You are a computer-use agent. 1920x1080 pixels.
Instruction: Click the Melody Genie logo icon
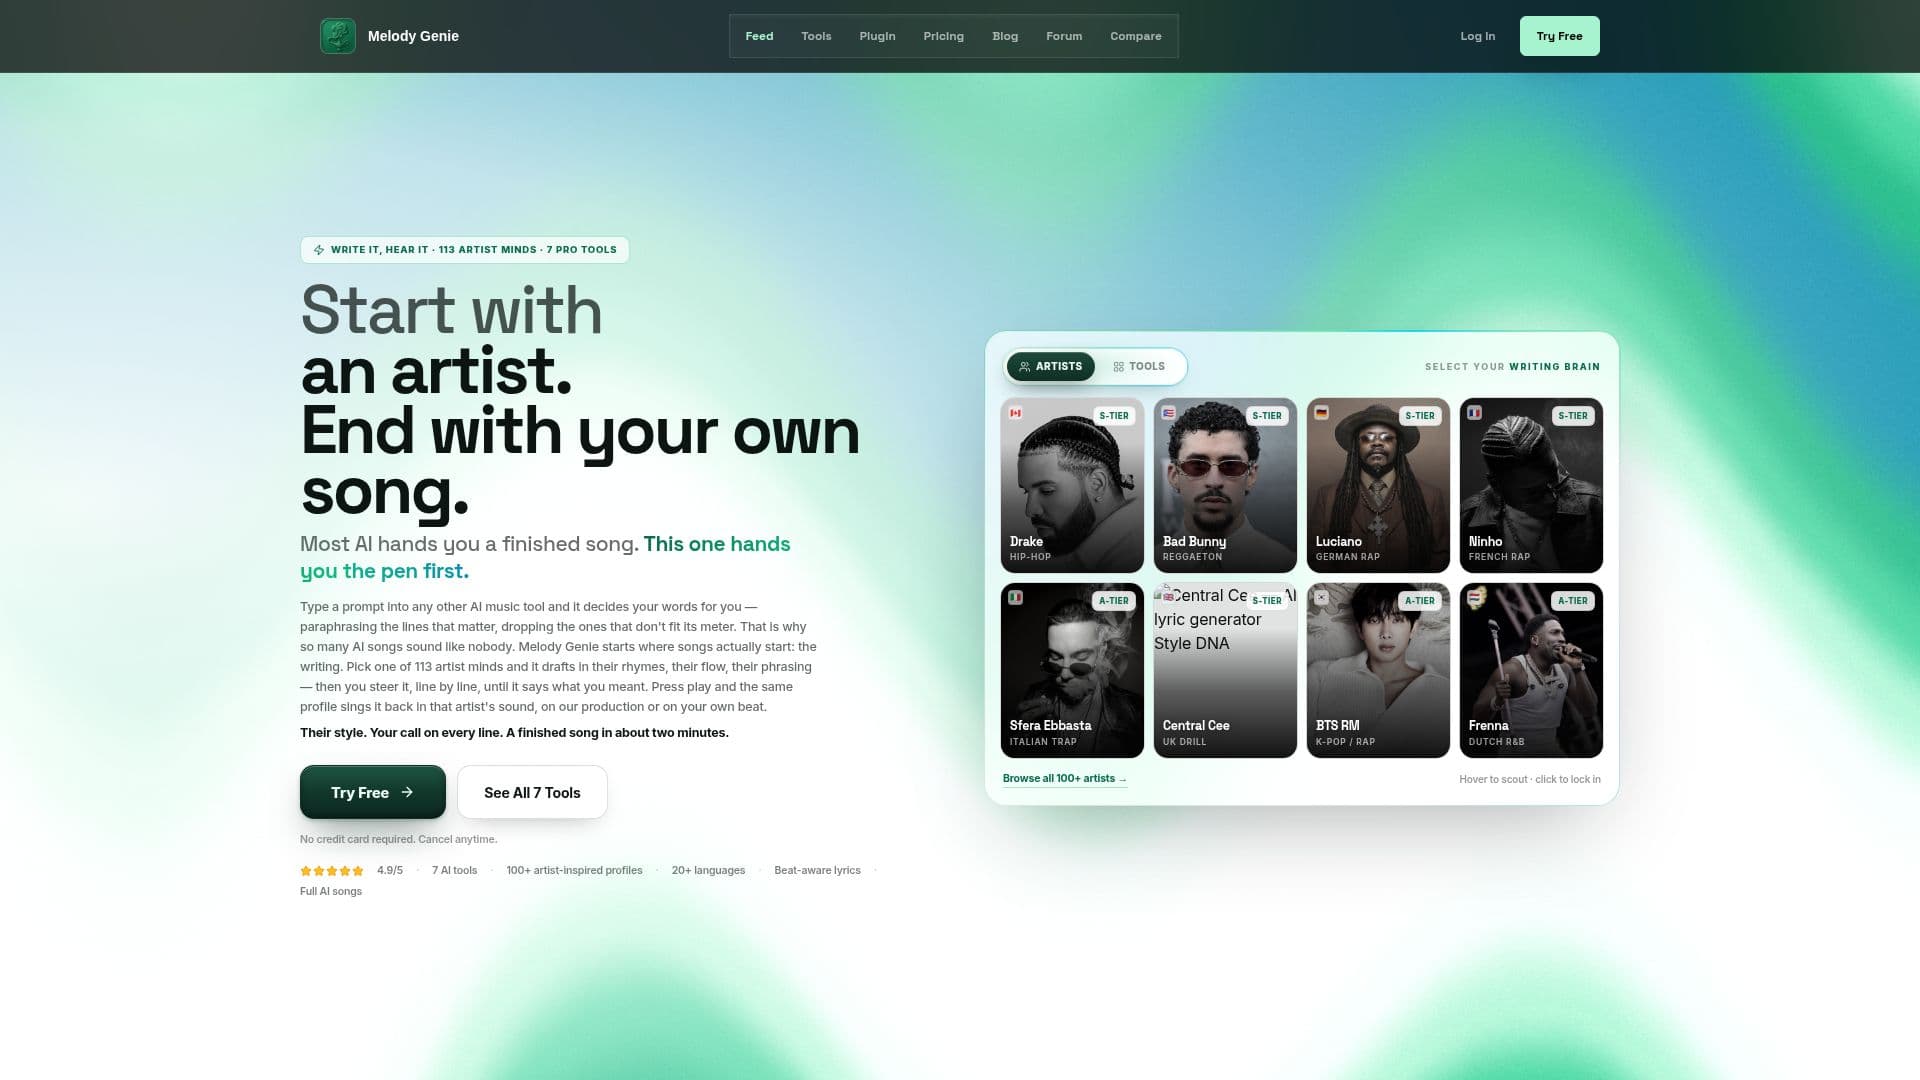[337, 36]
